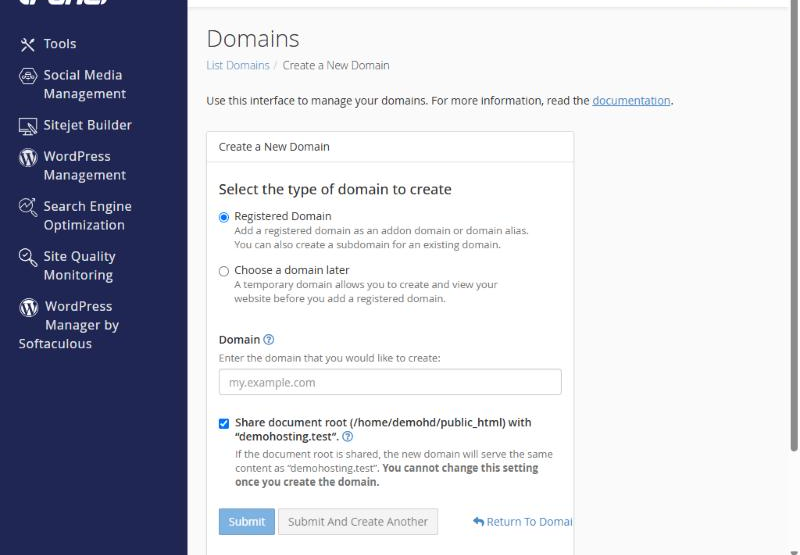Open WordPress Manager by Softaculous entry
This screenshot has height=555, width=800.
click(69, 325)
